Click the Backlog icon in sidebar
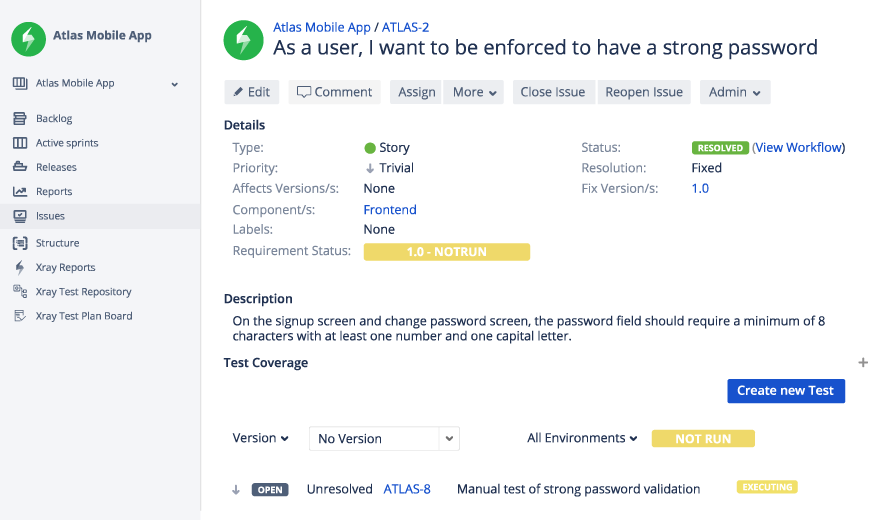Screen dimensions: 880x520 [19, 119]
